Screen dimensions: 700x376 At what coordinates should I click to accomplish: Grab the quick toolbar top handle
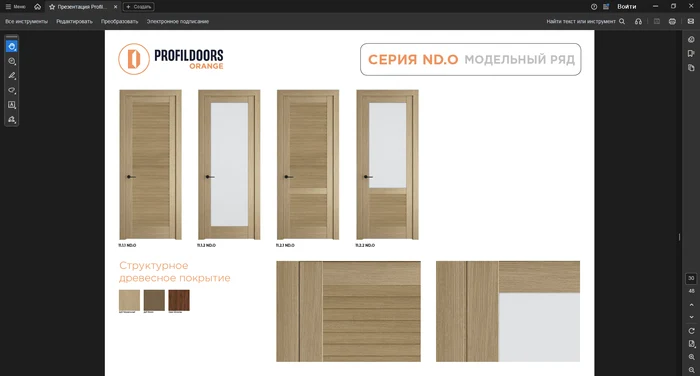12,37
